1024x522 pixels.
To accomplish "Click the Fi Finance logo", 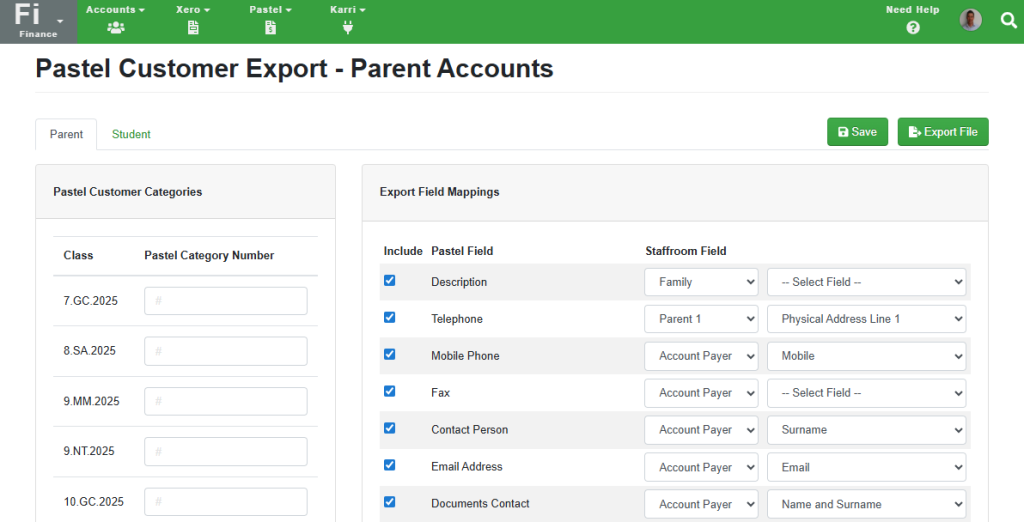I will (x=39, y=22).
